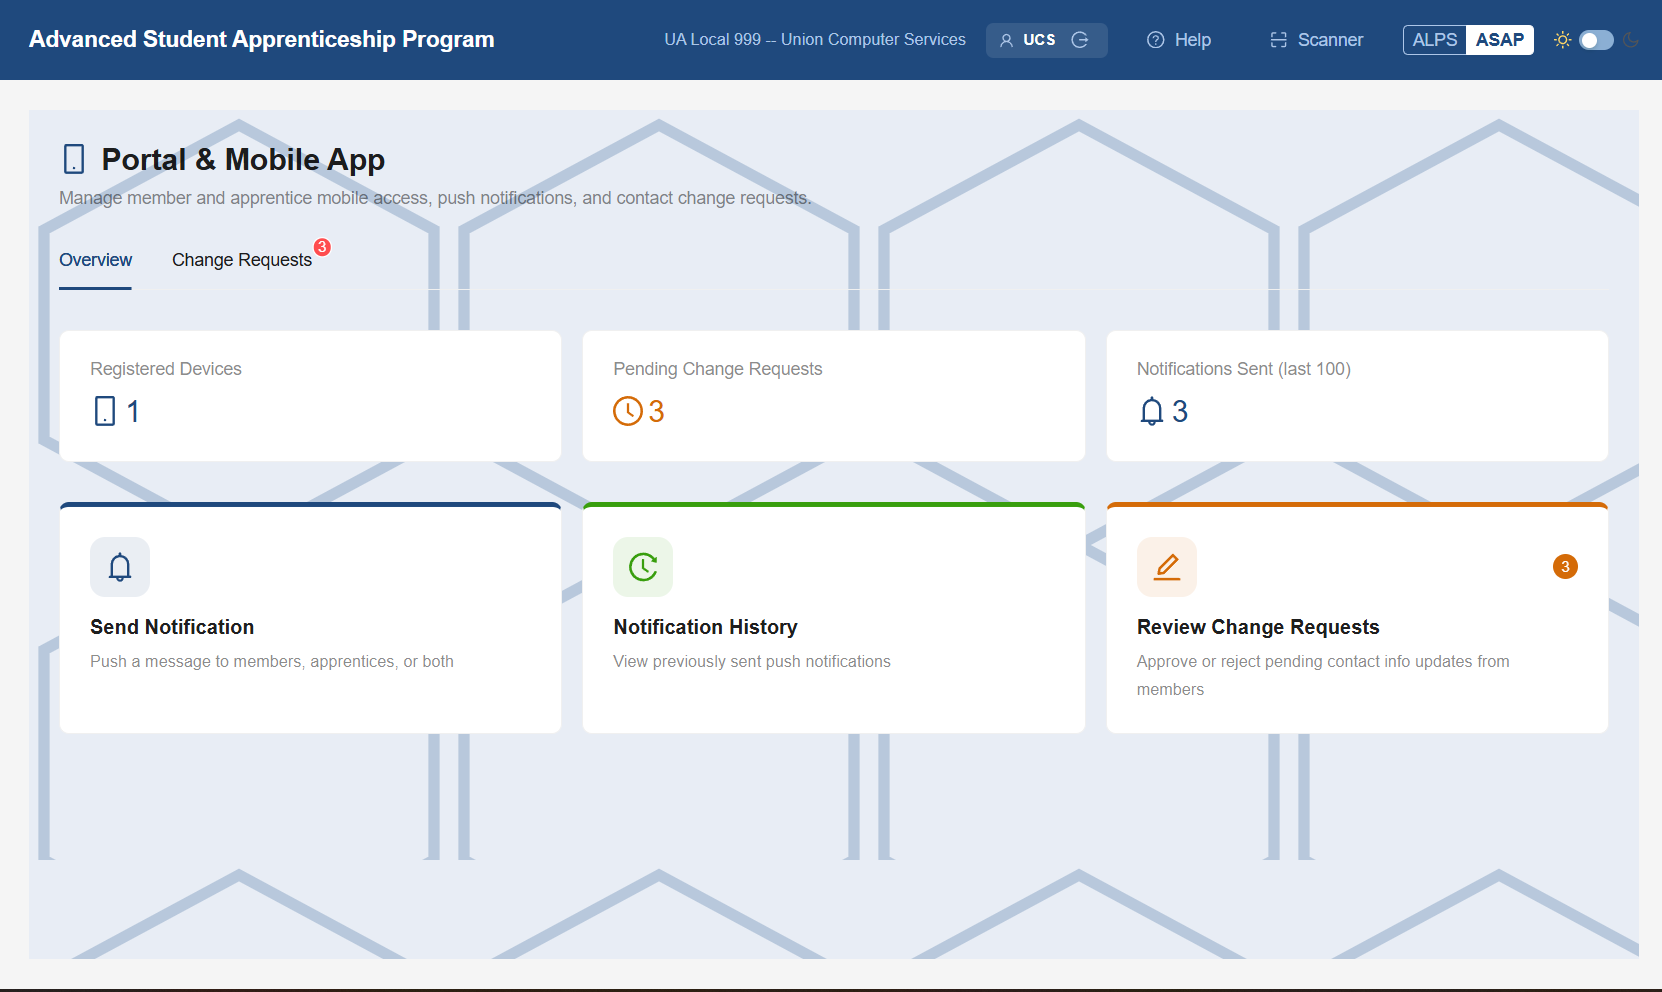Click 'Approve or reject pending contact' description
Image resolution: width=1662 pixels, height=992 pixels.
click(1323, 675)
